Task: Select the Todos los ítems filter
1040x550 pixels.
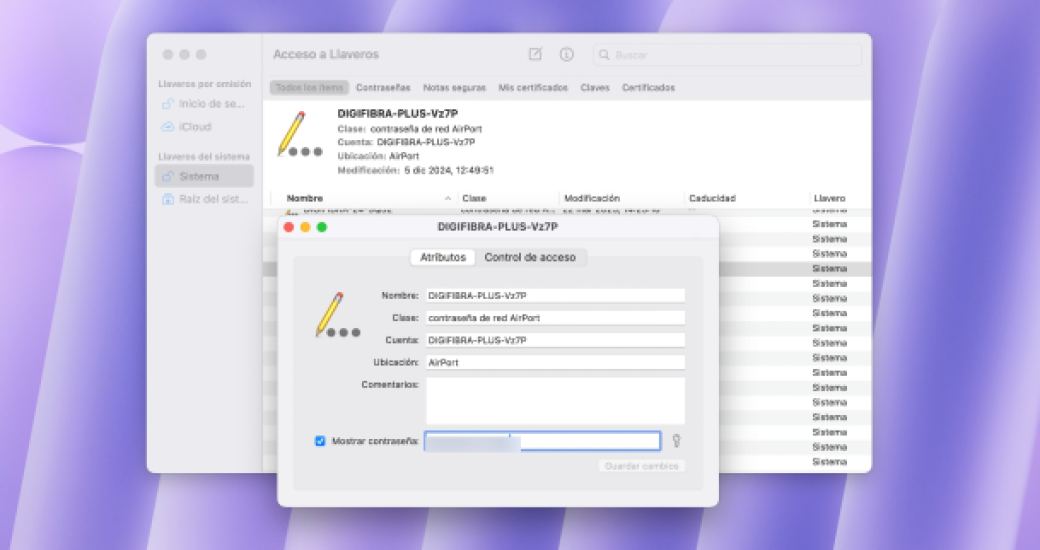Action: point(309,88)
